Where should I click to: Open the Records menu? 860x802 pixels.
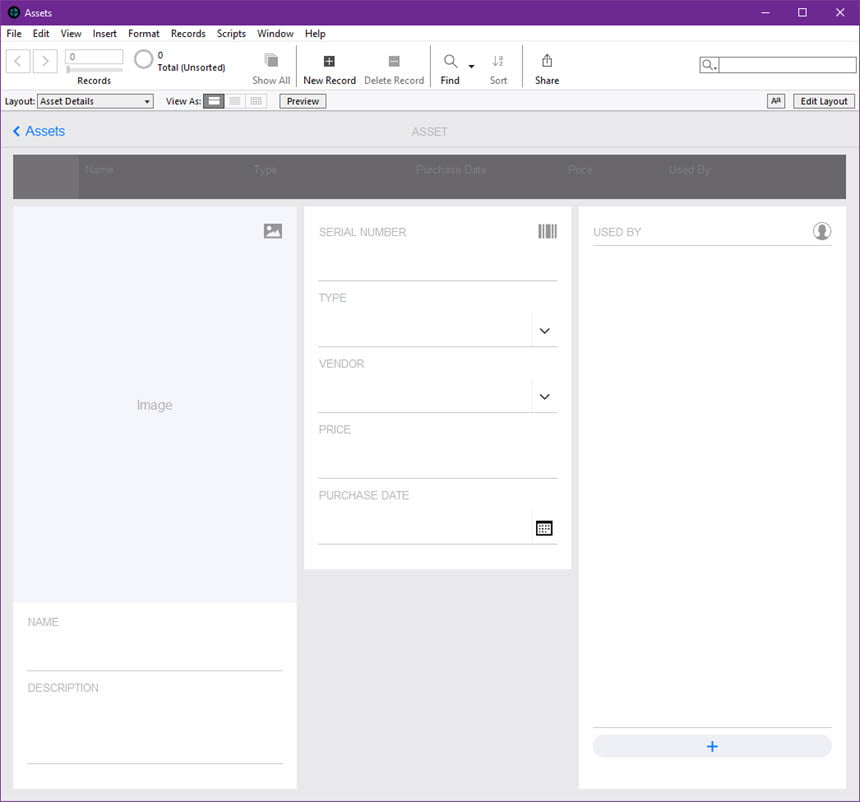188,33
